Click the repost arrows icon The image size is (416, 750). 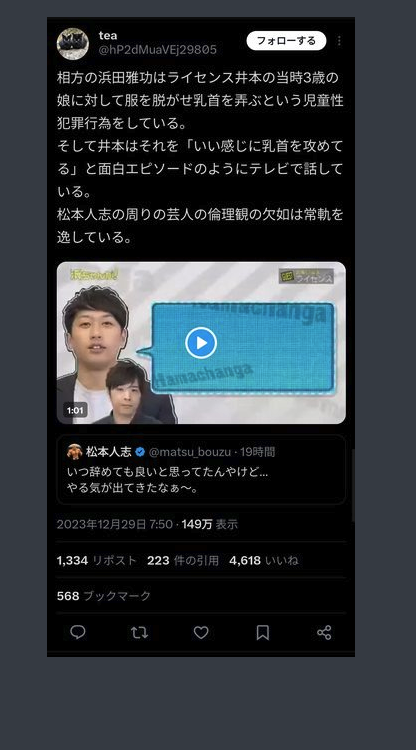point(139,633)
